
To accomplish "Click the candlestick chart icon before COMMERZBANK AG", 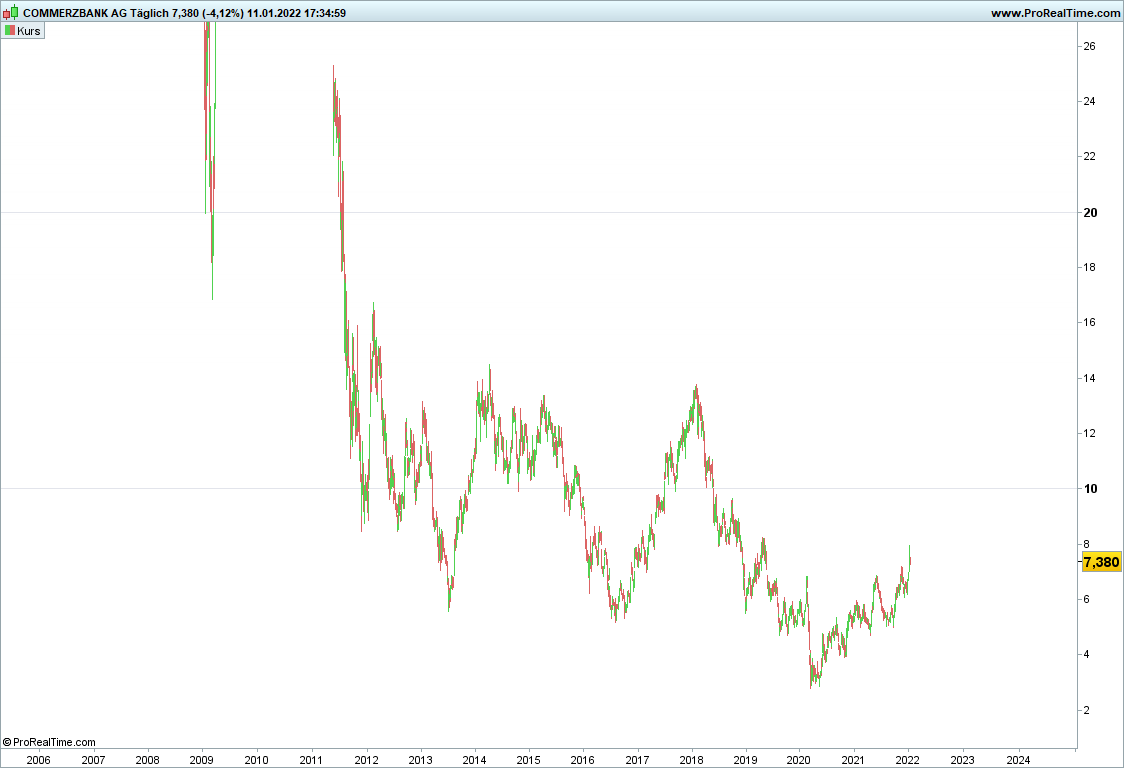I will (10, 11).
